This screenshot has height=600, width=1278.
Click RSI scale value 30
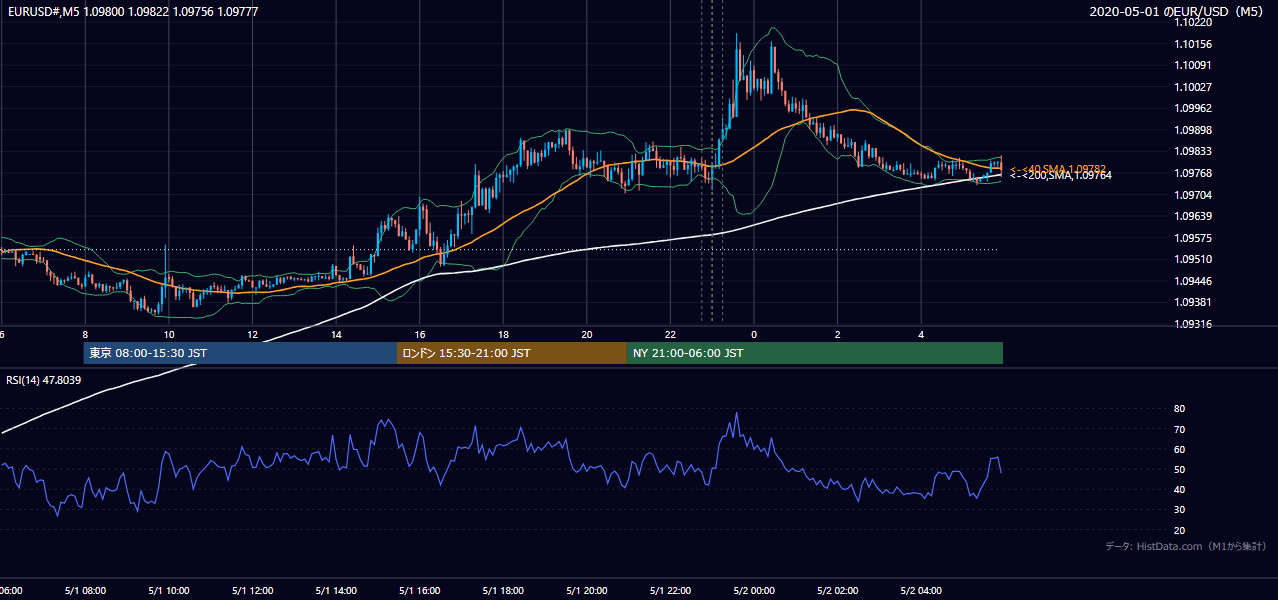(x=1179, y=509)
